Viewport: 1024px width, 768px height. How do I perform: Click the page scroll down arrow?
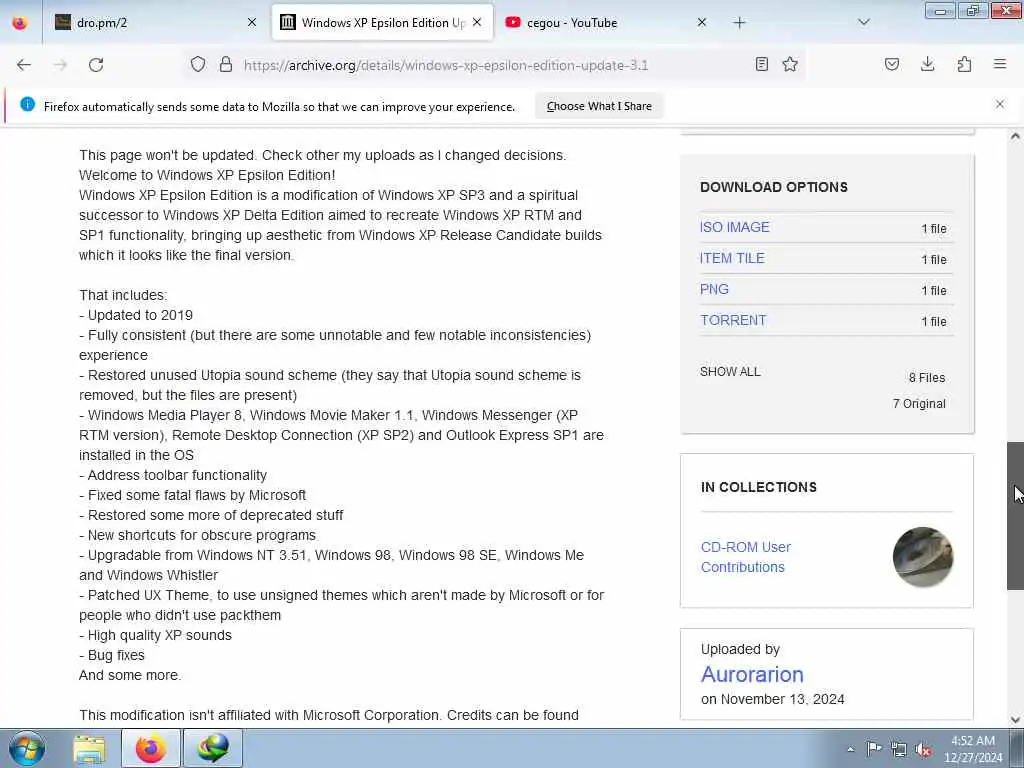point(1015,720)
